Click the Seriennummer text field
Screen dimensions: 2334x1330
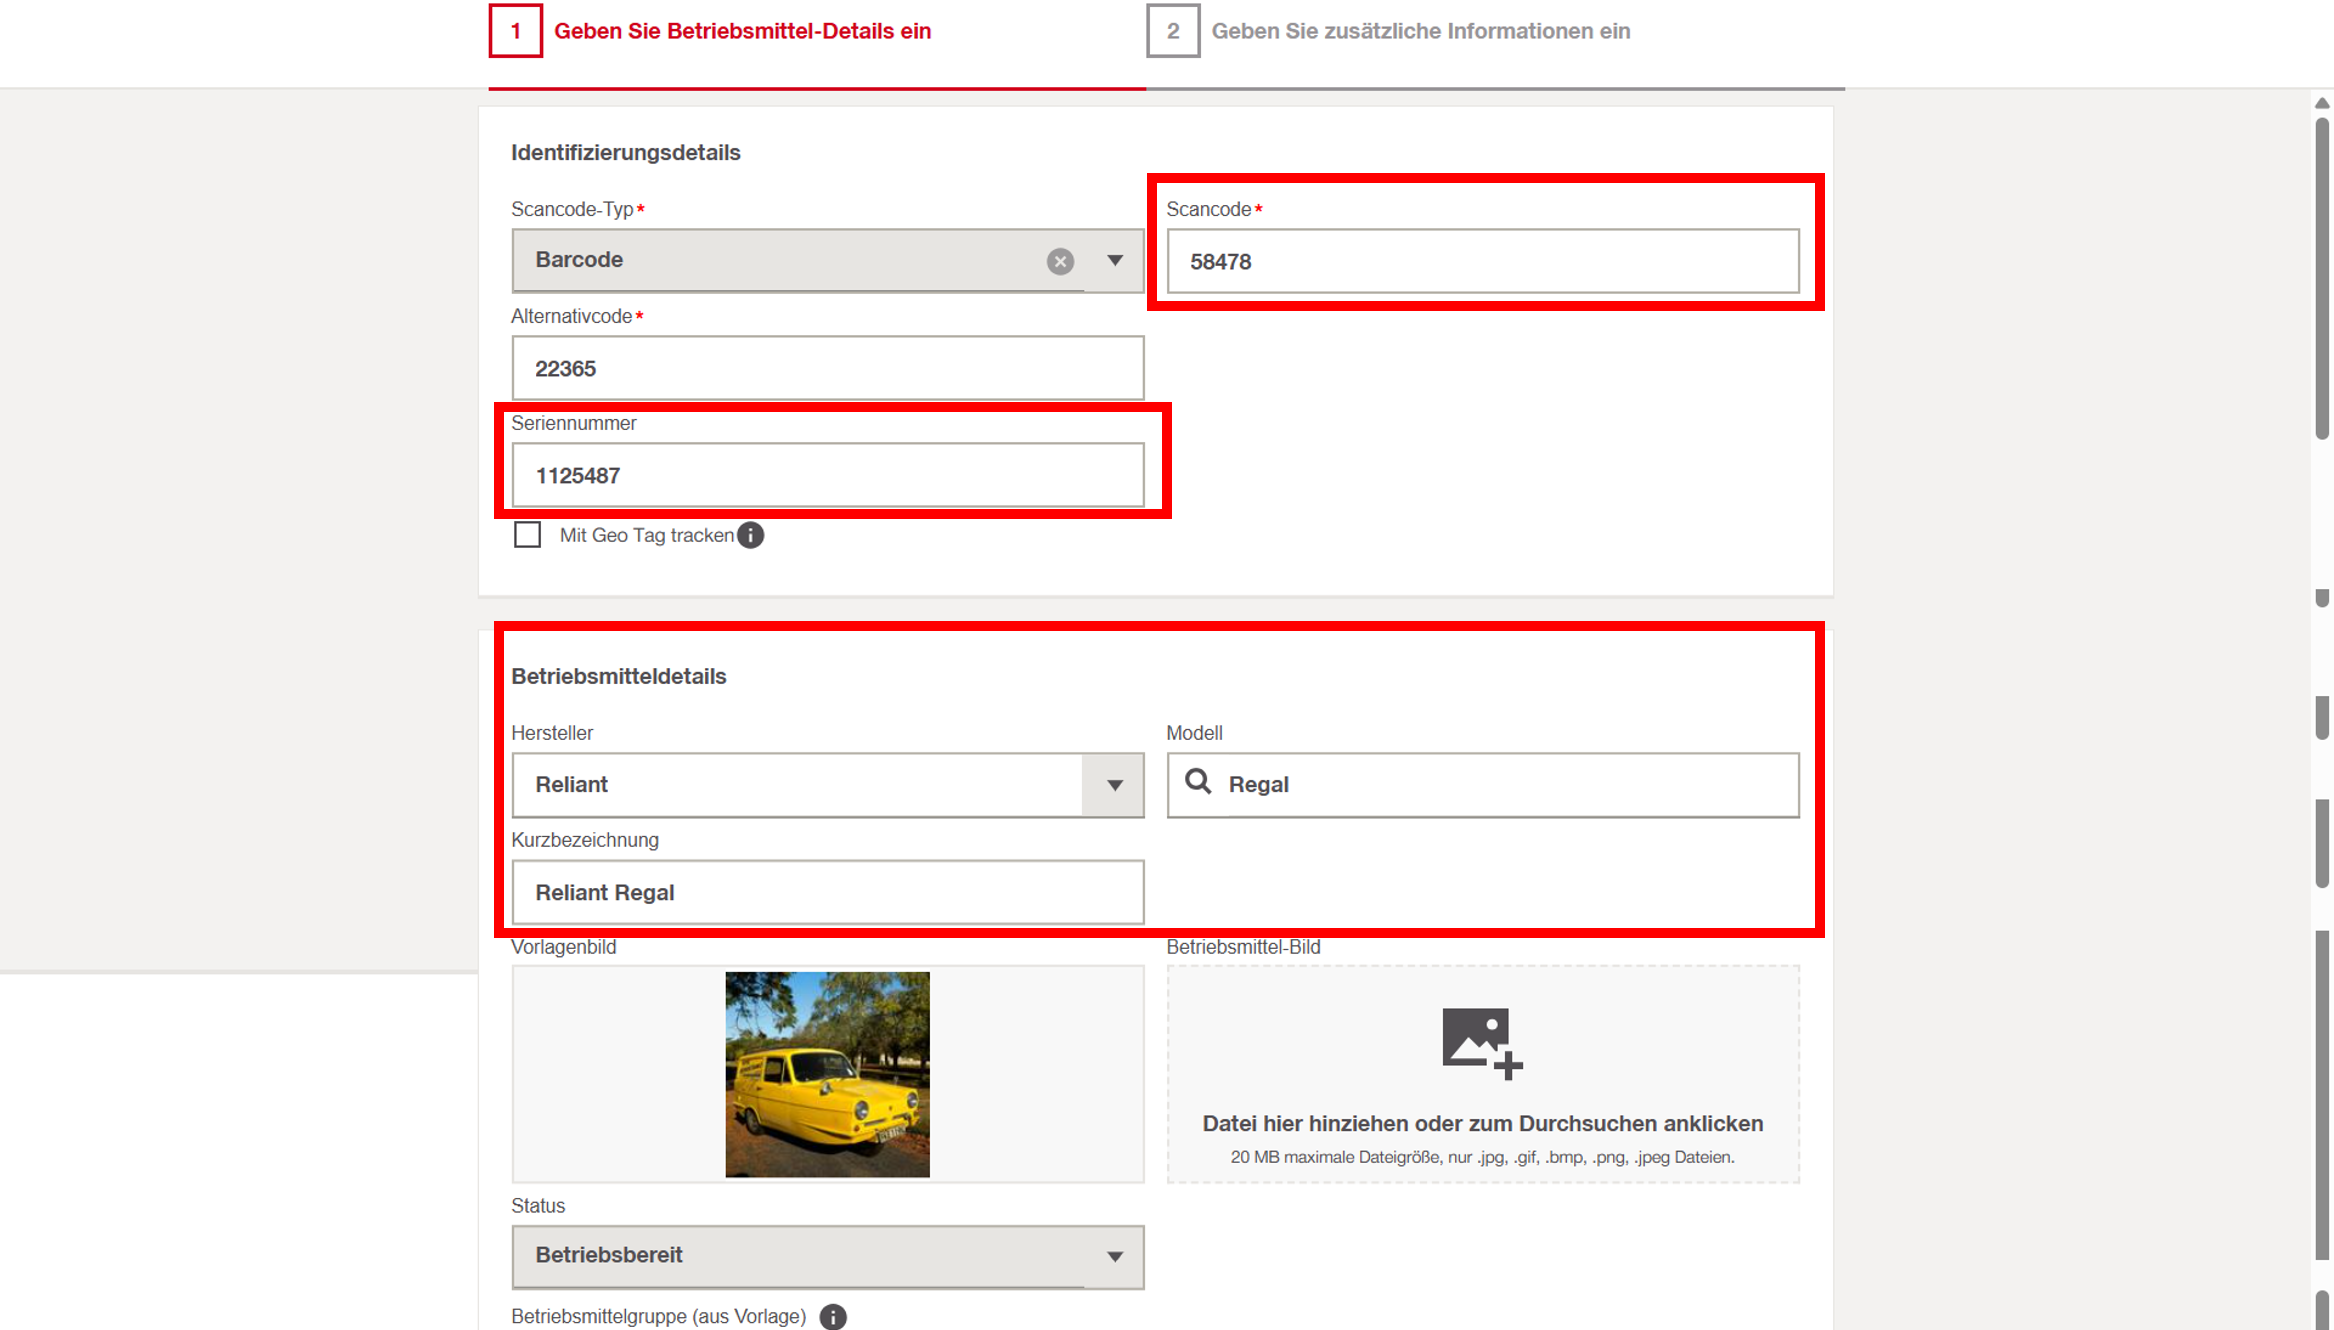point(827,476)
